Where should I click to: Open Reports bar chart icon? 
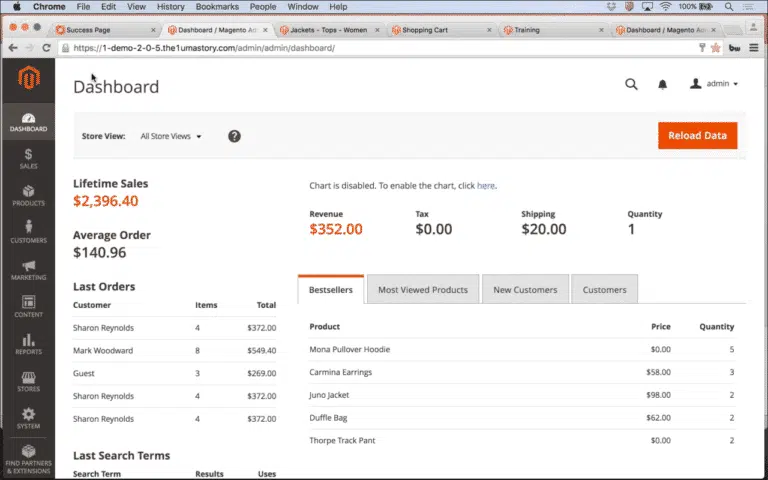point(28,344)
